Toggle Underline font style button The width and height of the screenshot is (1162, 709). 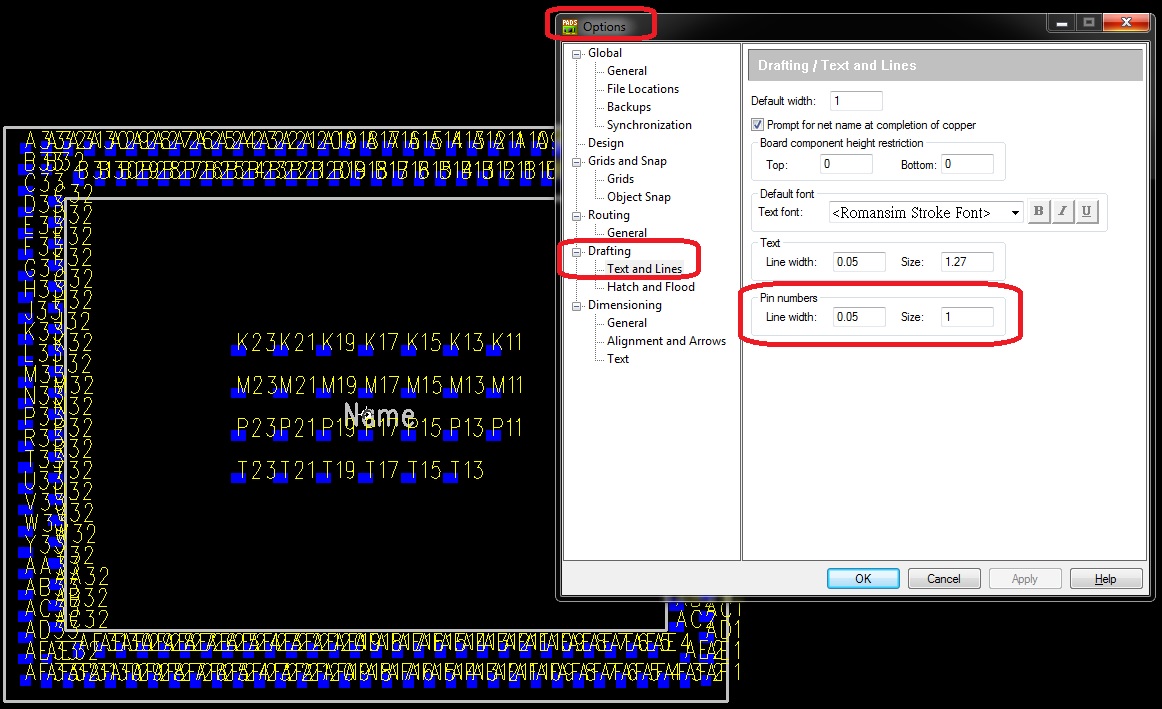coord(1086,212)
